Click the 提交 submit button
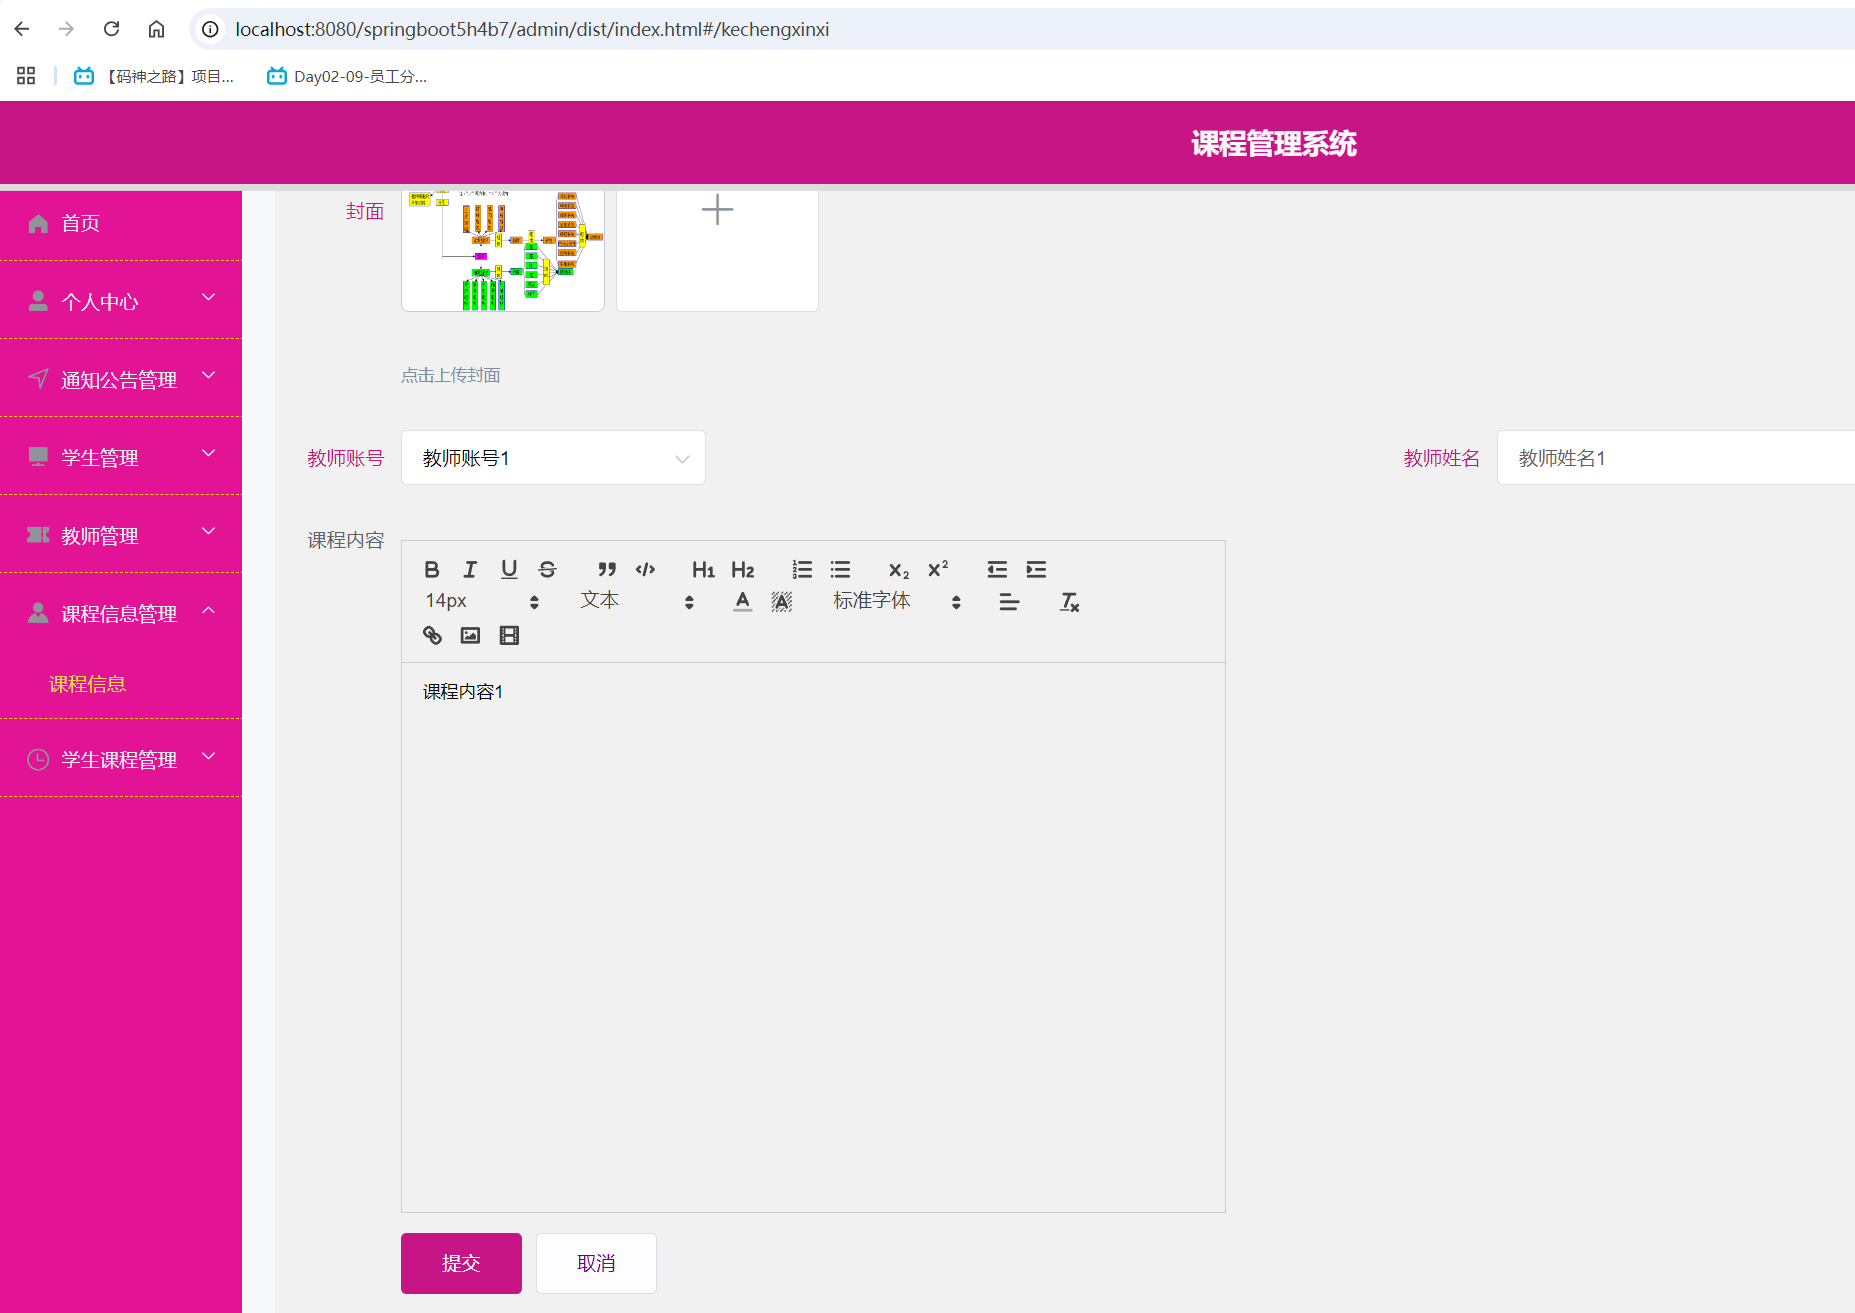This screenshot has width=1855, height=1313. (x=461, y=1263)
